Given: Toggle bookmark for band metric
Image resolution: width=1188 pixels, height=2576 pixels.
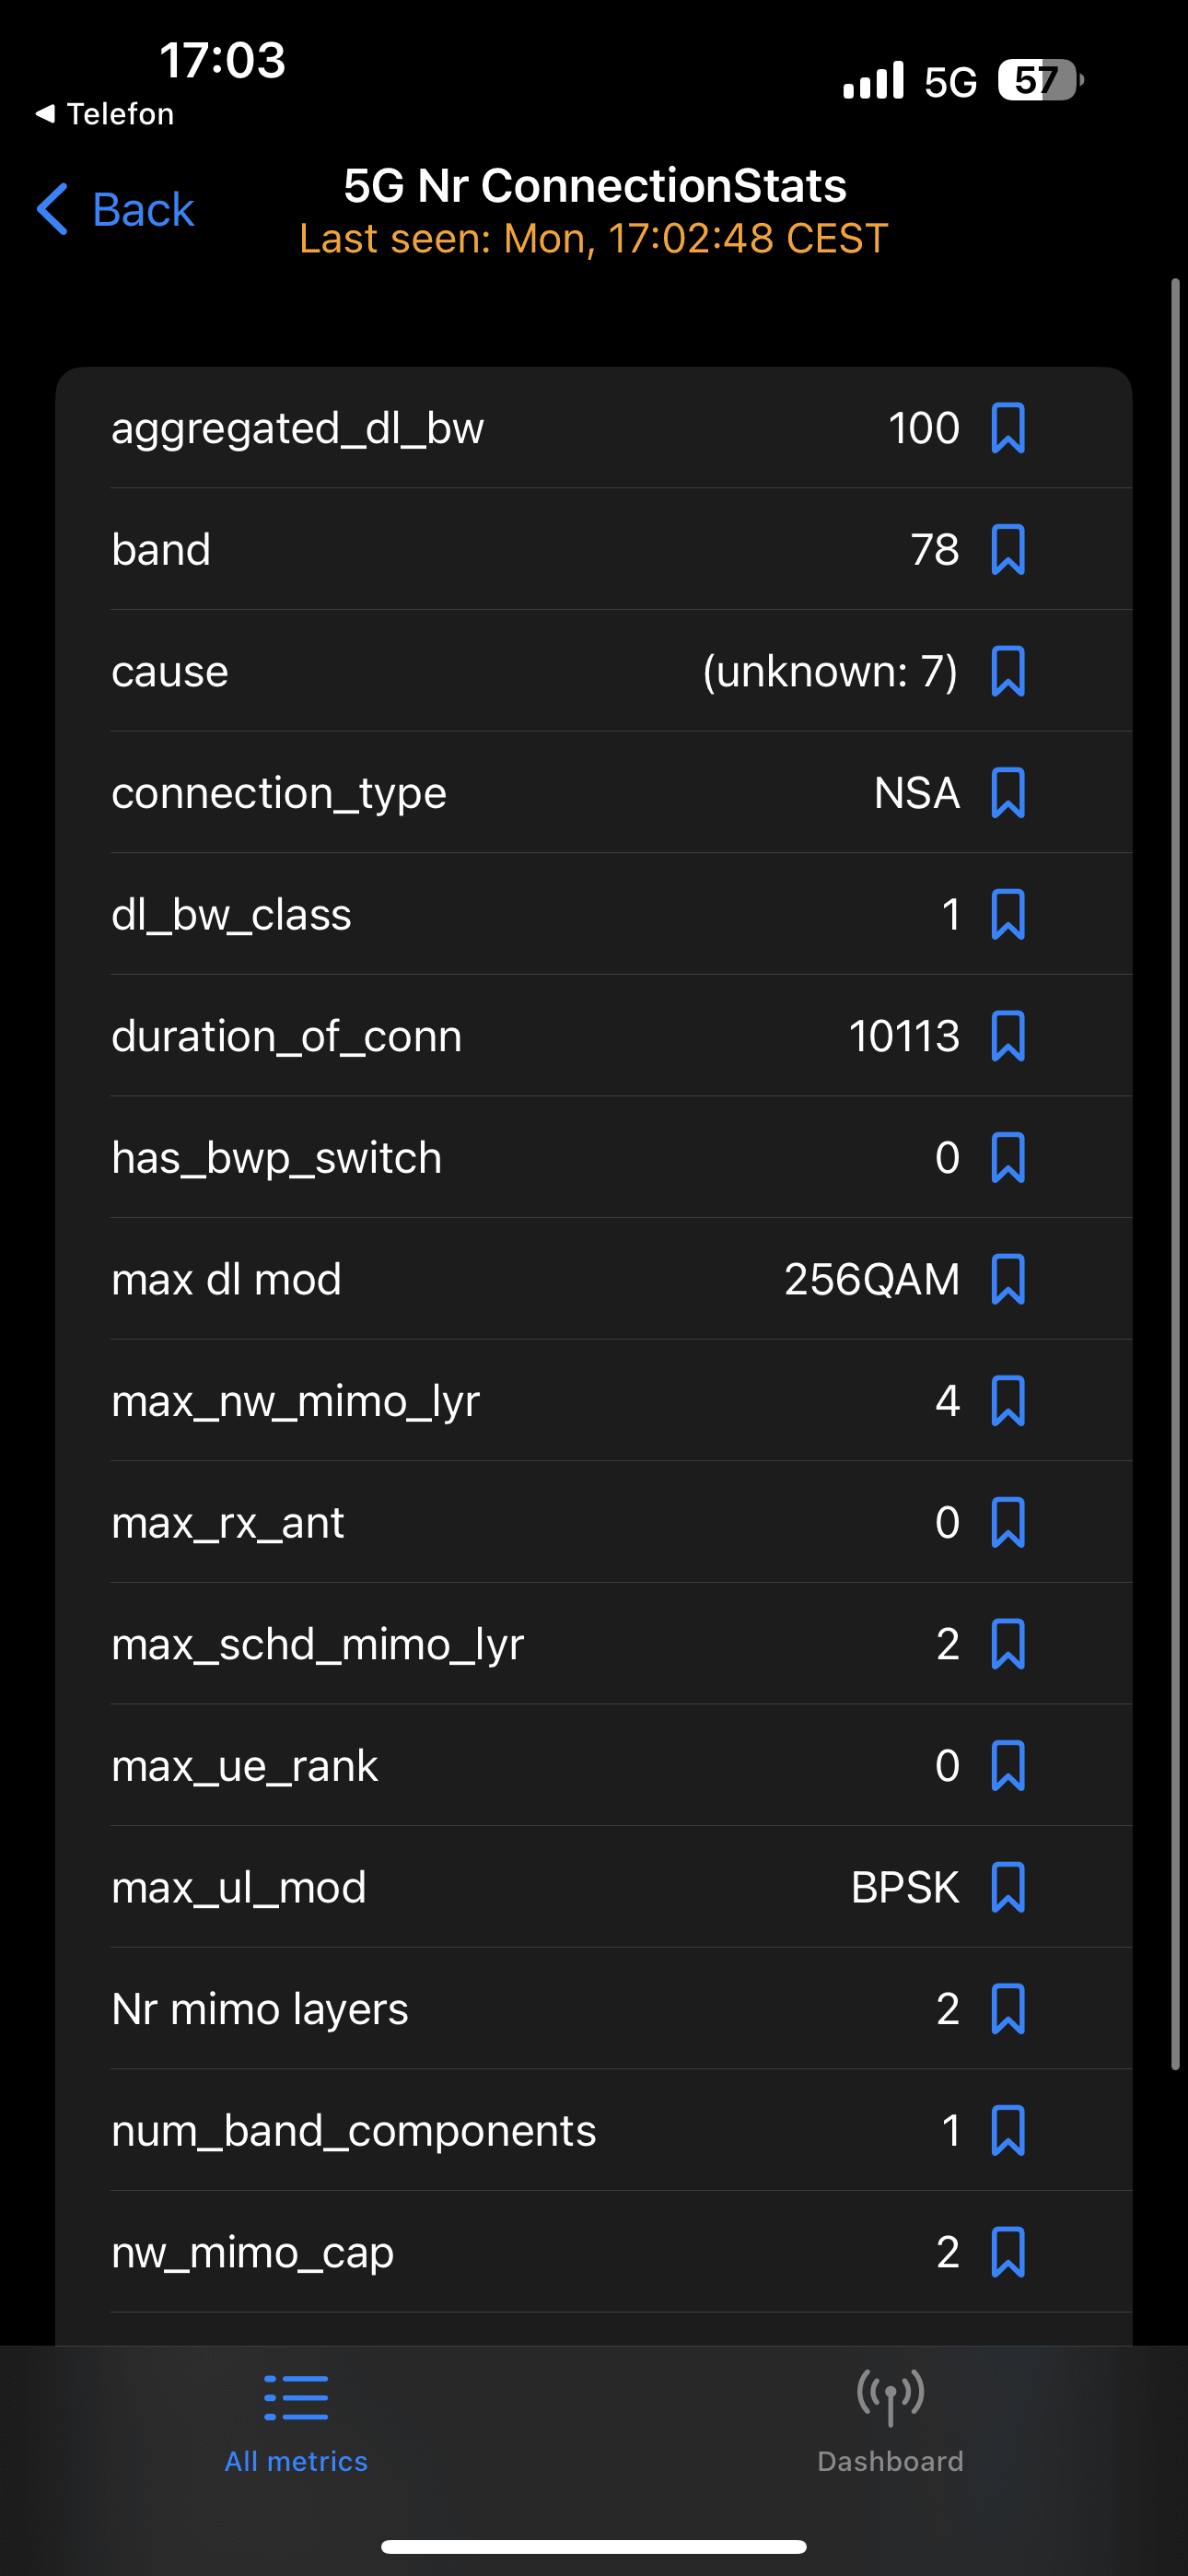Looking at the screenshot, I should point(1007,550).
